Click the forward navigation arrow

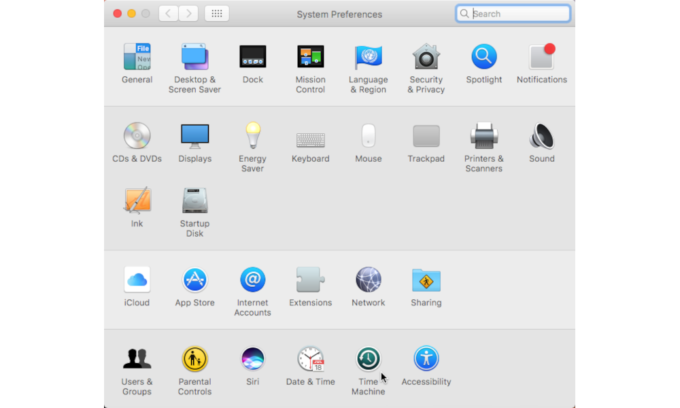189,13
